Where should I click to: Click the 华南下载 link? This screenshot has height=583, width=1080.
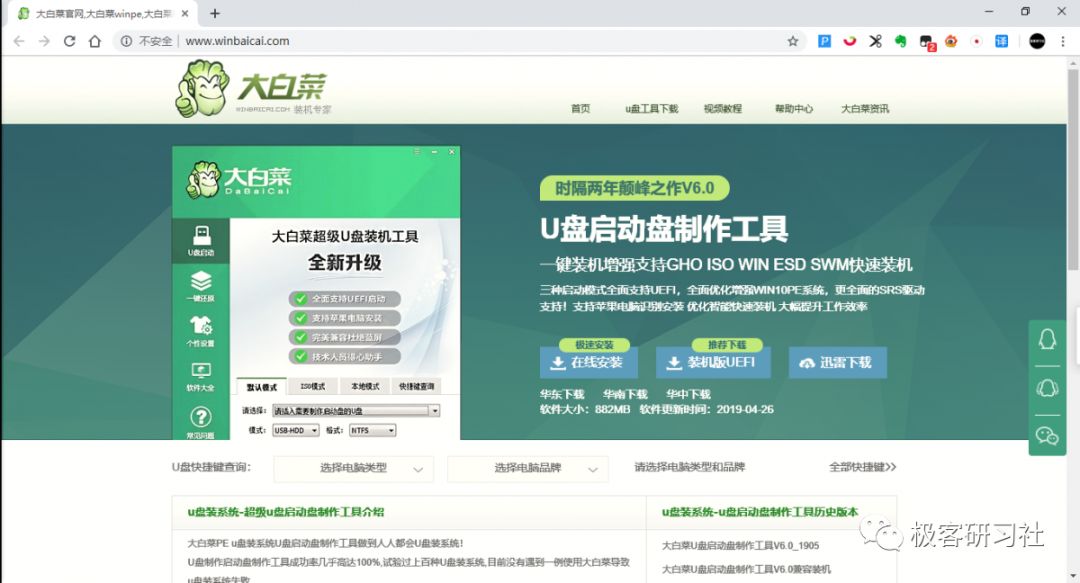(x=625, y=394)
